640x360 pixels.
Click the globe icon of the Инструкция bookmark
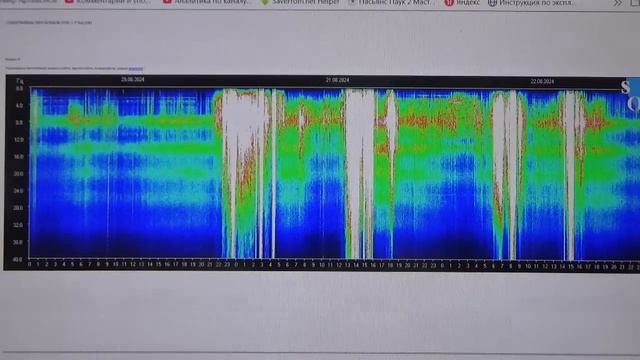point(493,3)
